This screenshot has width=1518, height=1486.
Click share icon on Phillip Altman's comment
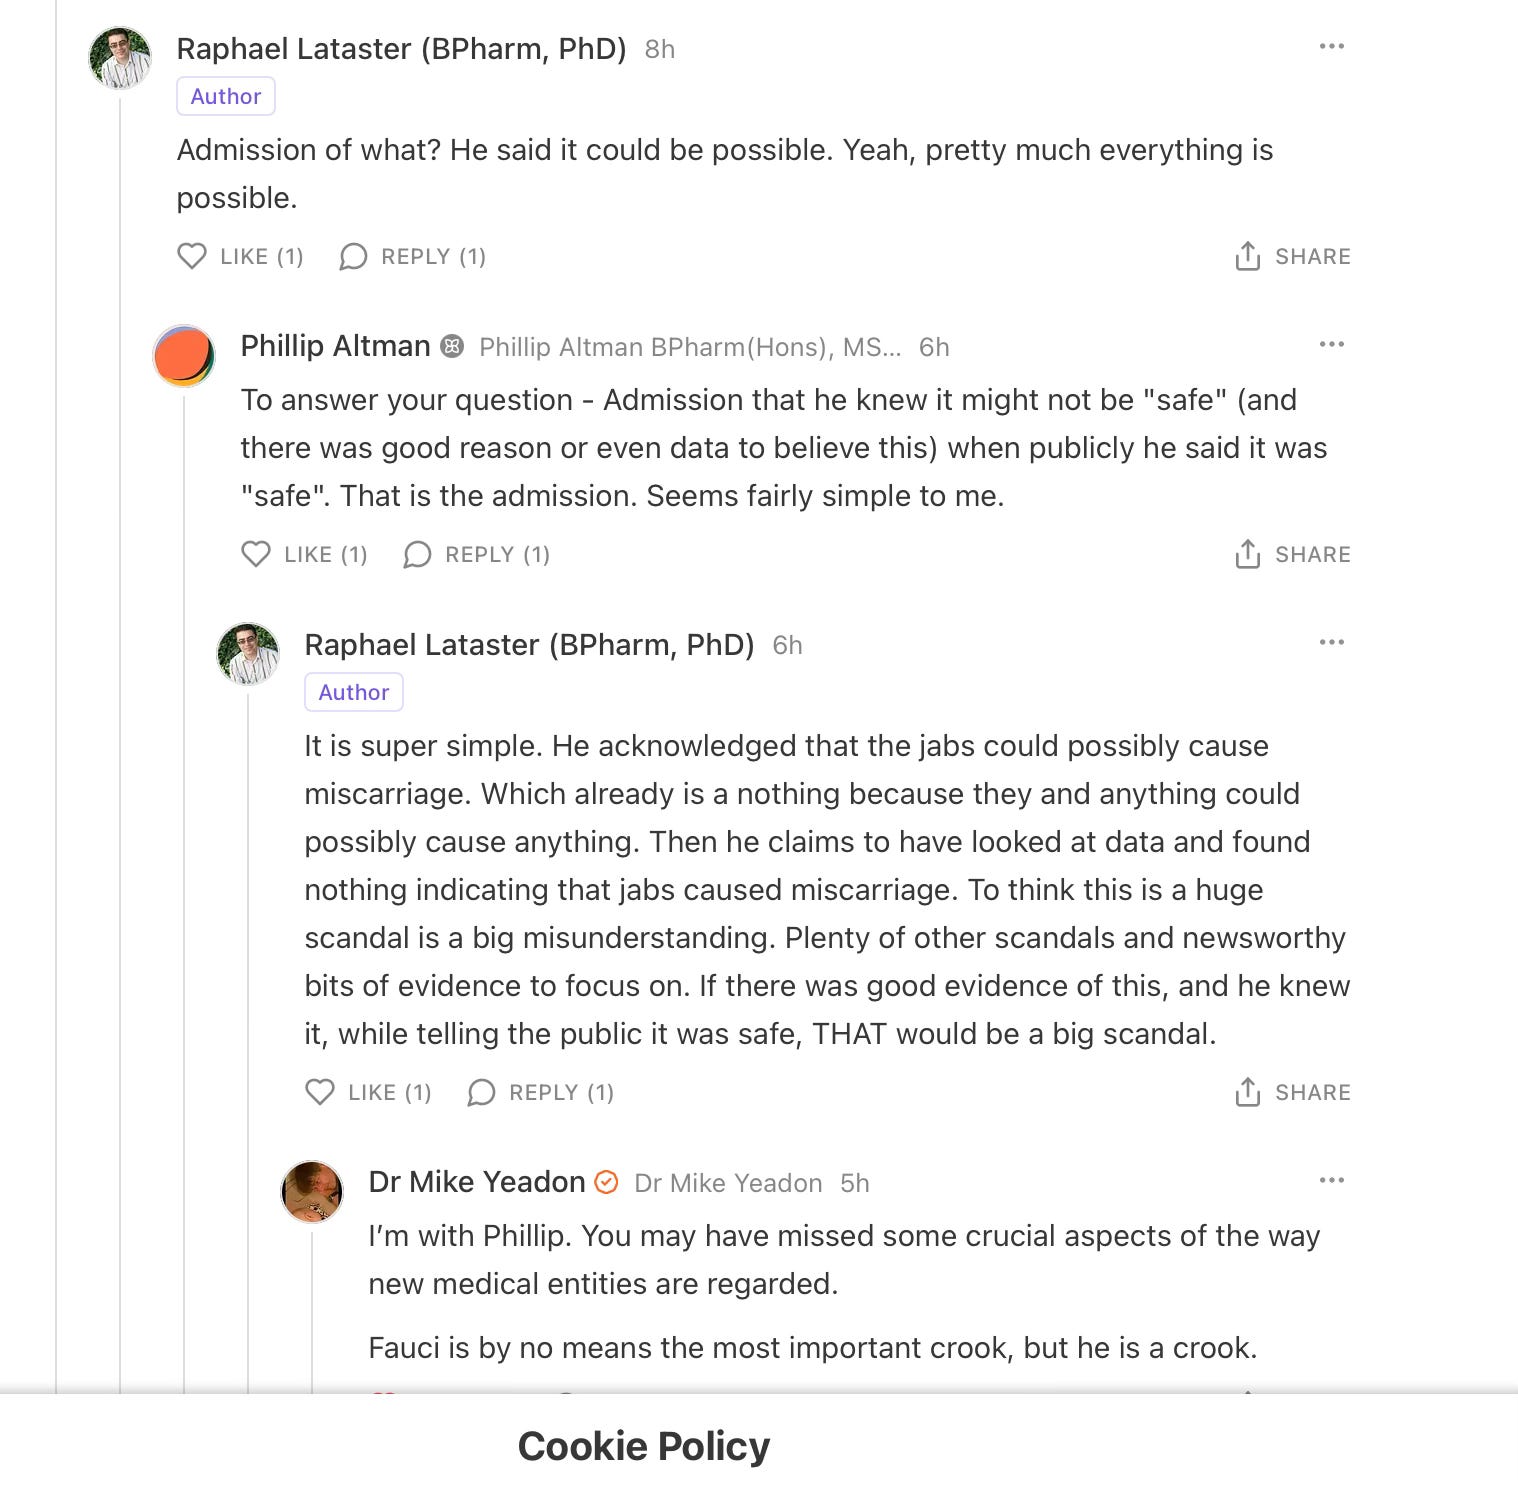[1247, 554]
